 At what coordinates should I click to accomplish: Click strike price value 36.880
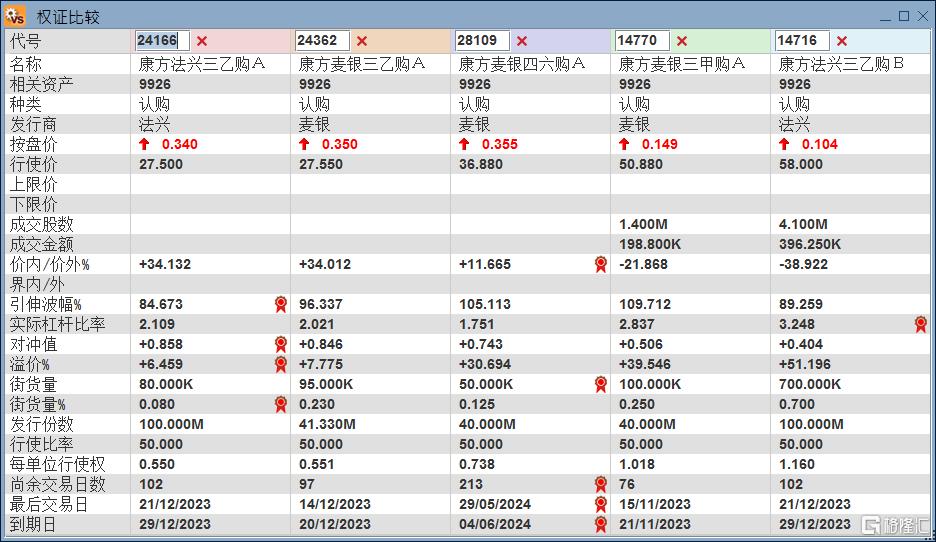tap(481, 164)
